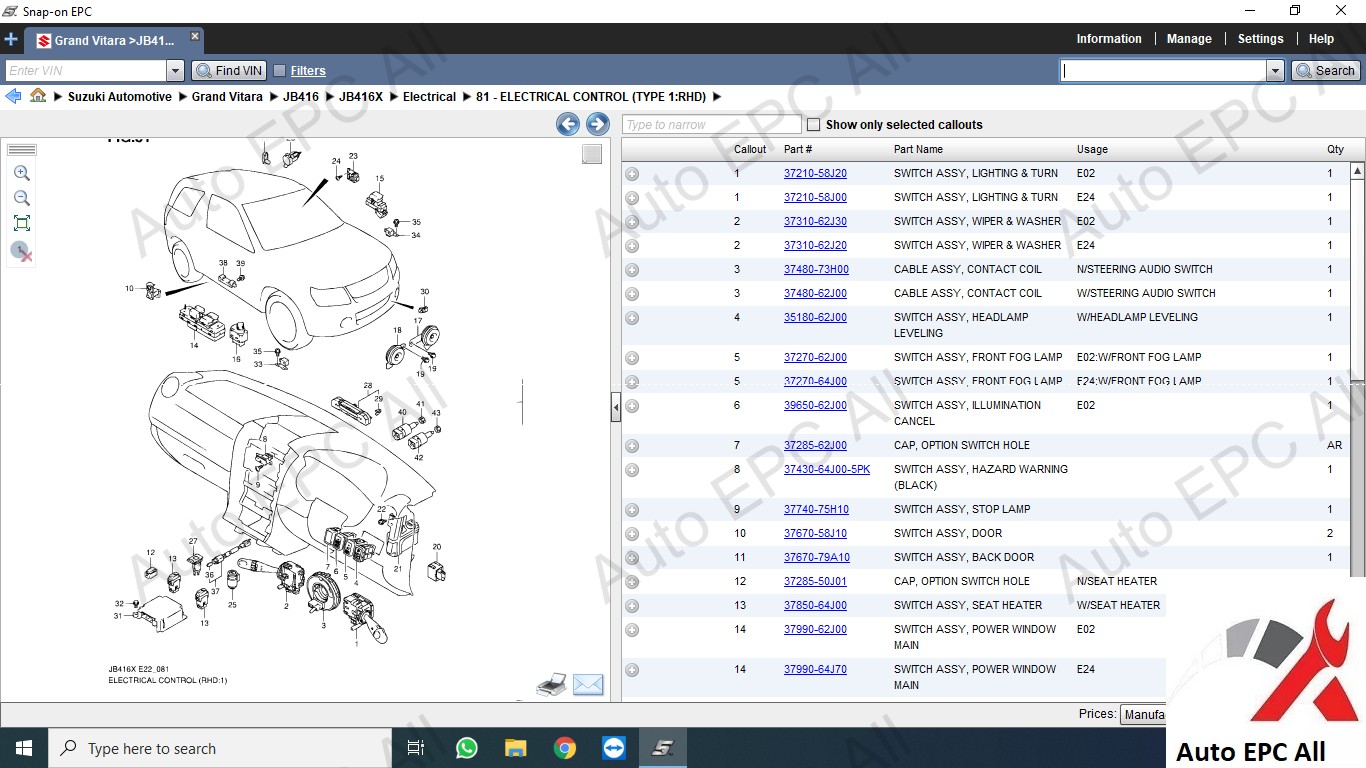The height and width of the screenshot is (768, 1366).
Task: Click the Windows taskbar search box
Action: [218, 748]
